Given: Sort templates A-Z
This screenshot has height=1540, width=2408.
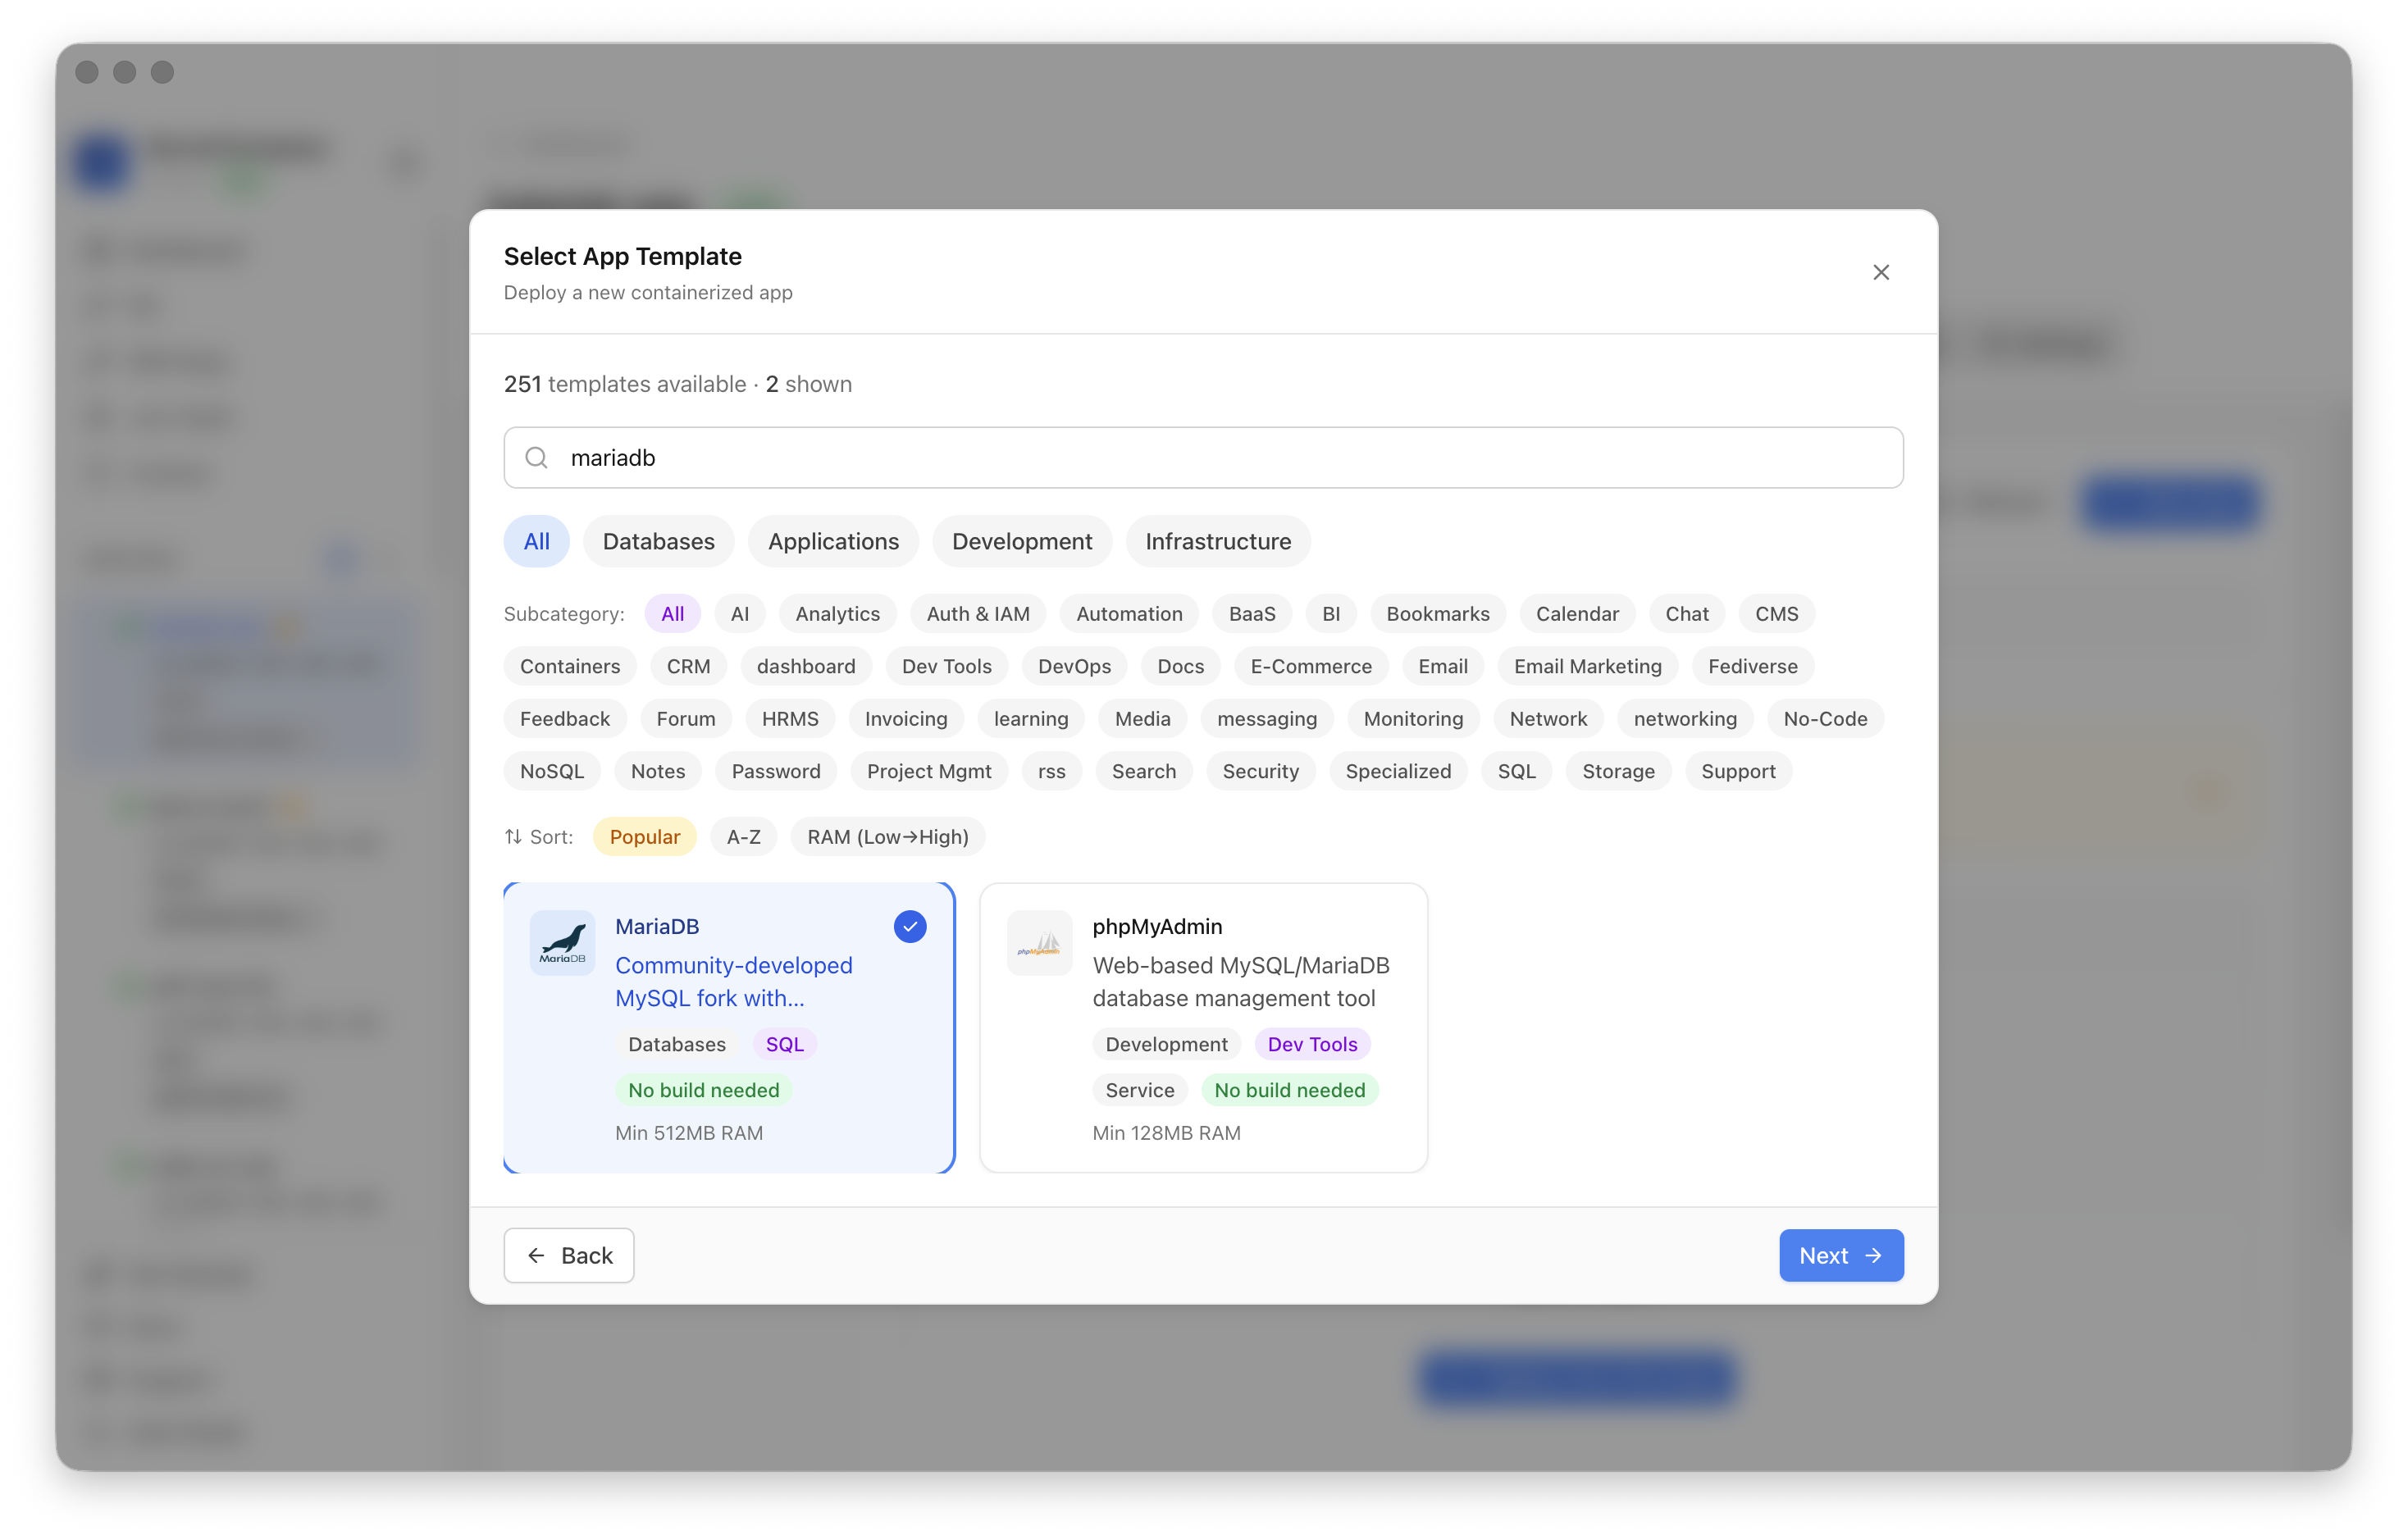Looking at the screenshot, I should pos(744,836).
